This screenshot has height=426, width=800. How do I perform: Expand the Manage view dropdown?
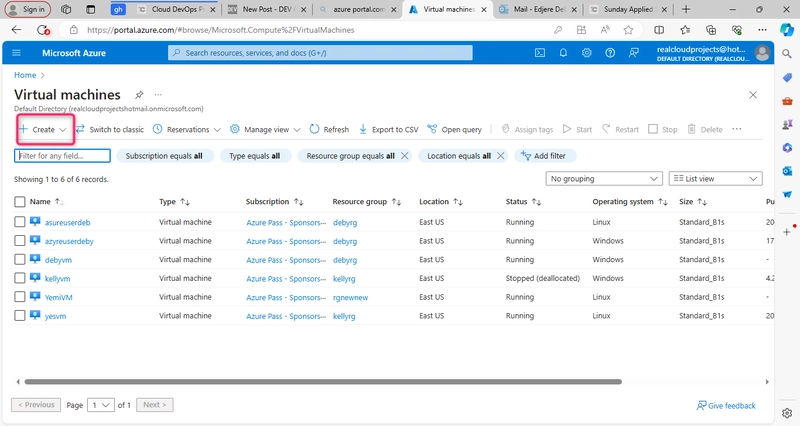click(x=297, y=130)
